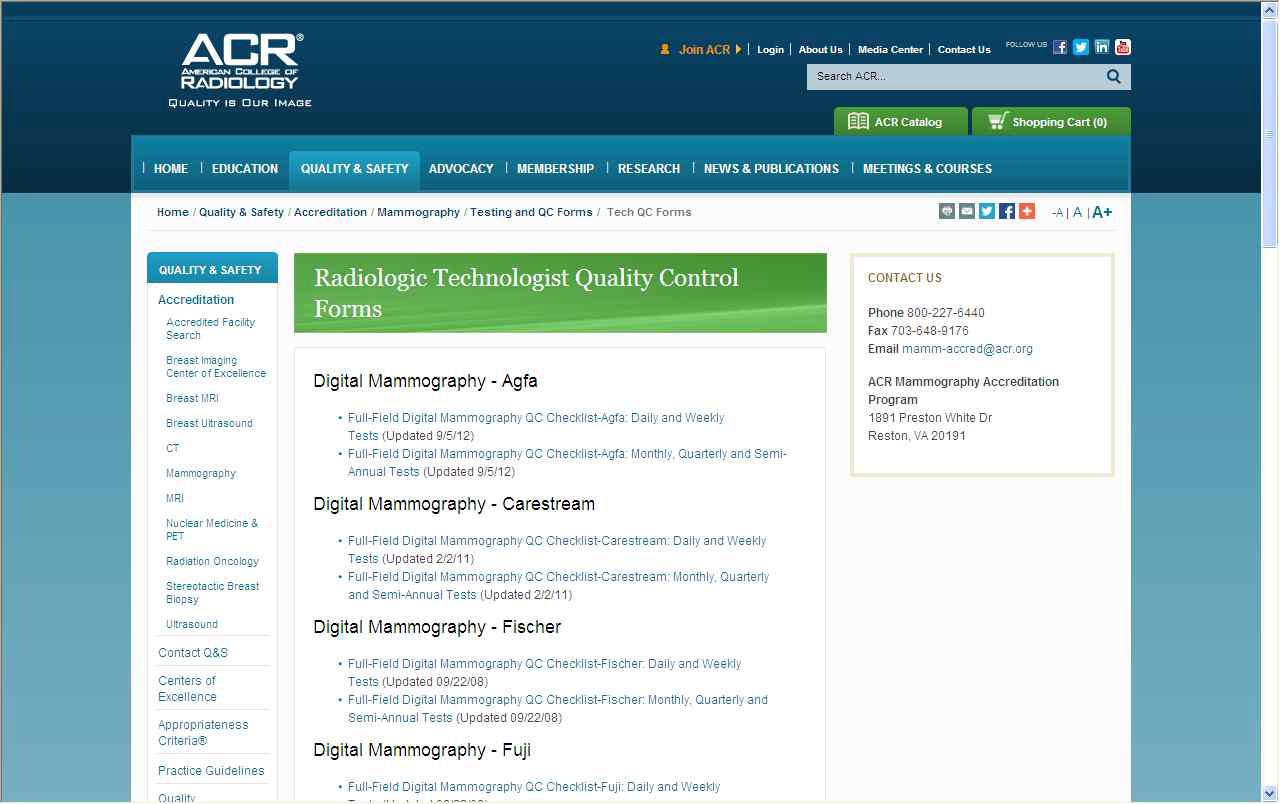Open Breast MRI sidebar link
Viewport: 1280px width, 804px height.
tap(192, 398)
